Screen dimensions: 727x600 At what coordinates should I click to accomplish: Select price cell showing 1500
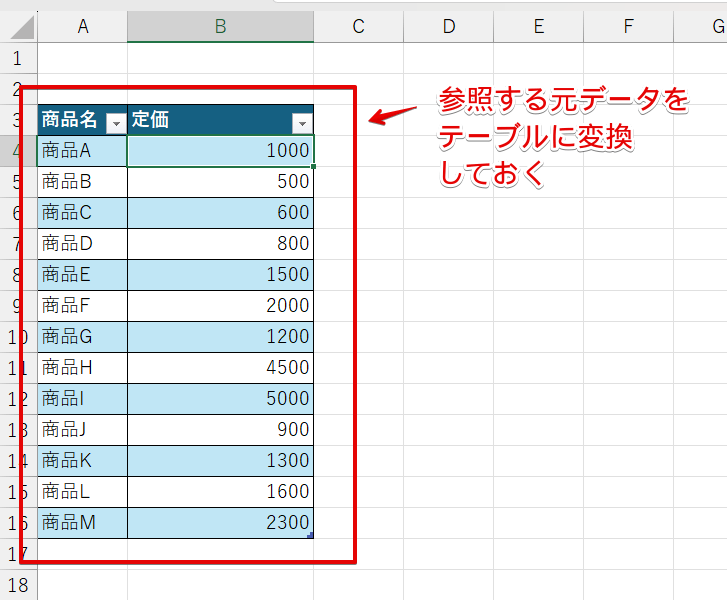pyautogui.click(x=221, y=275)
